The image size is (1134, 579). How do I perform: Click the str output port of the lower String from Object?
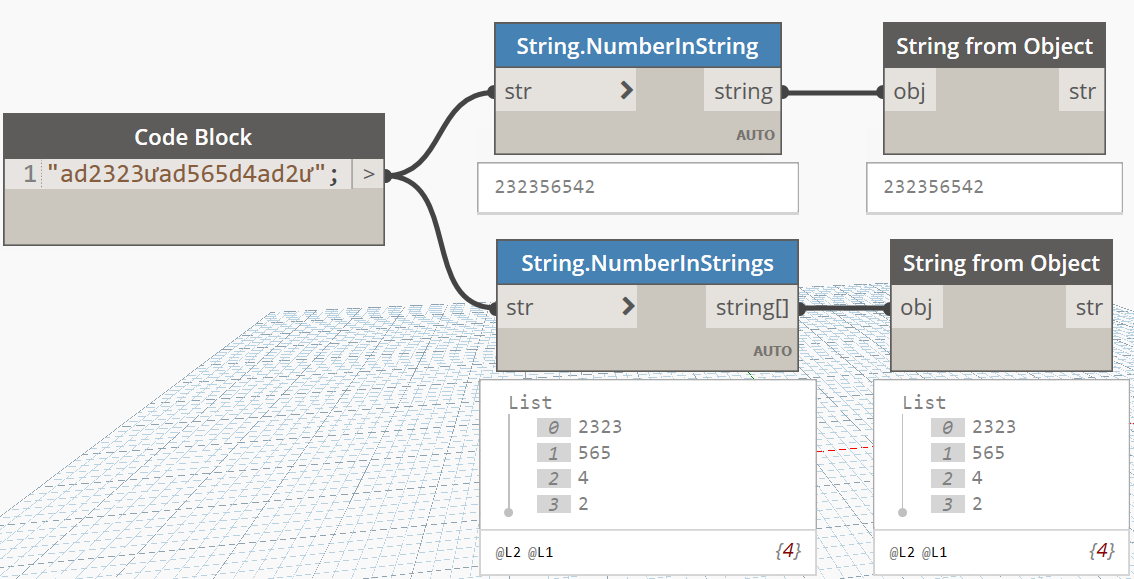point(1088,308)
